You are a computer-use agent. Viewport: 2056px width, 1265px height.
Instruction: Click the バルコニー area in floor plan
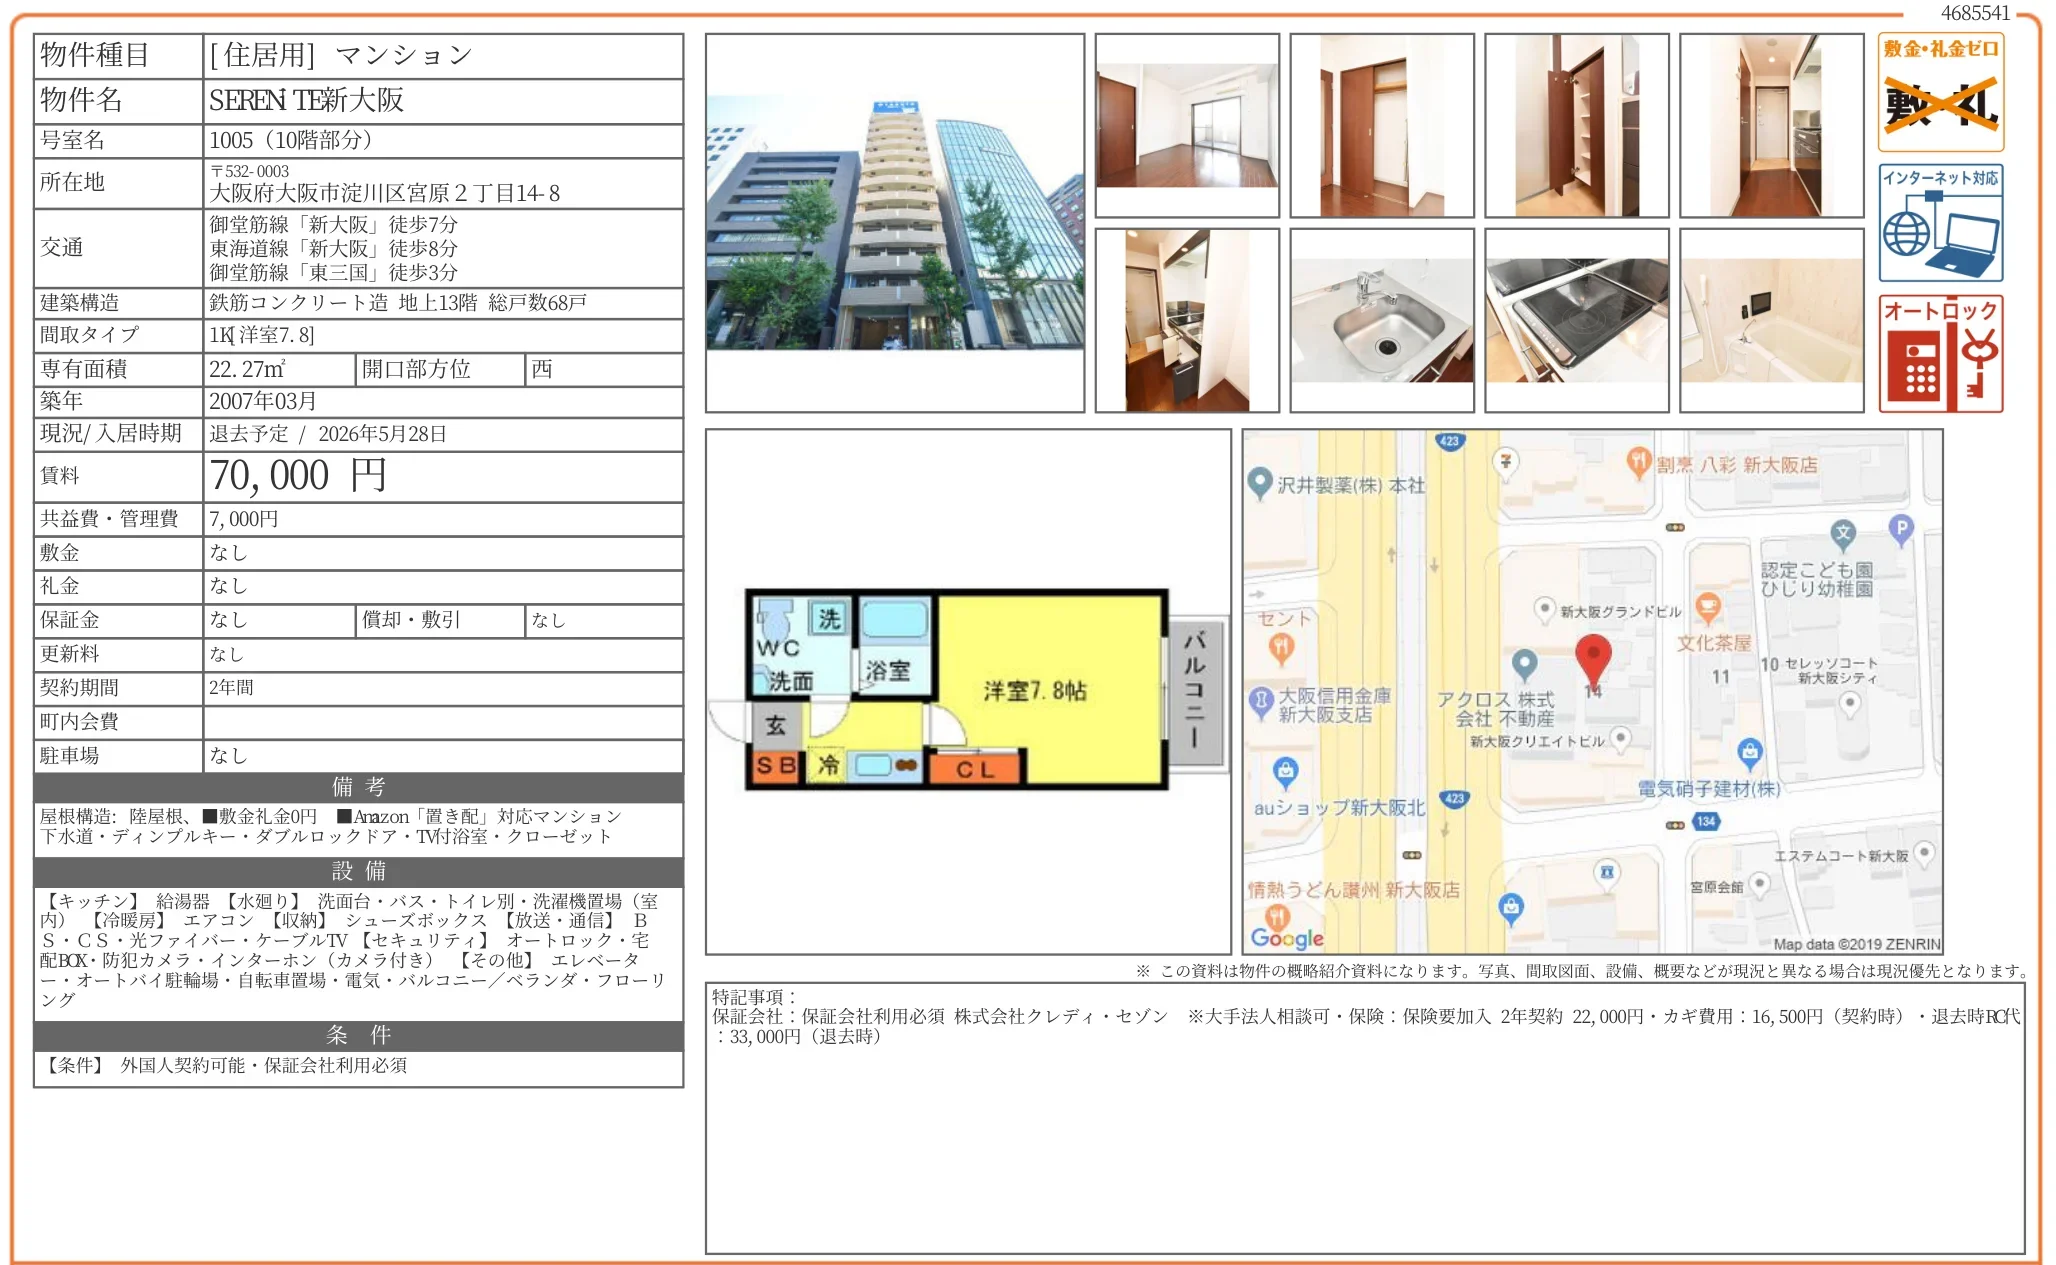coord(1194,690)
